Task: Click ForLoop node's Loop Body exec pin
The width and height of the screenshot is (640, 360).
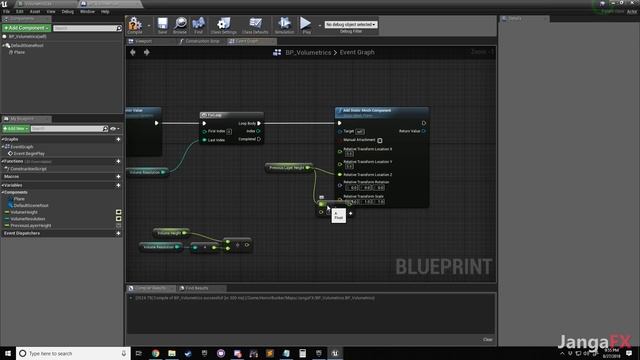Action: [x=259, y=123]
